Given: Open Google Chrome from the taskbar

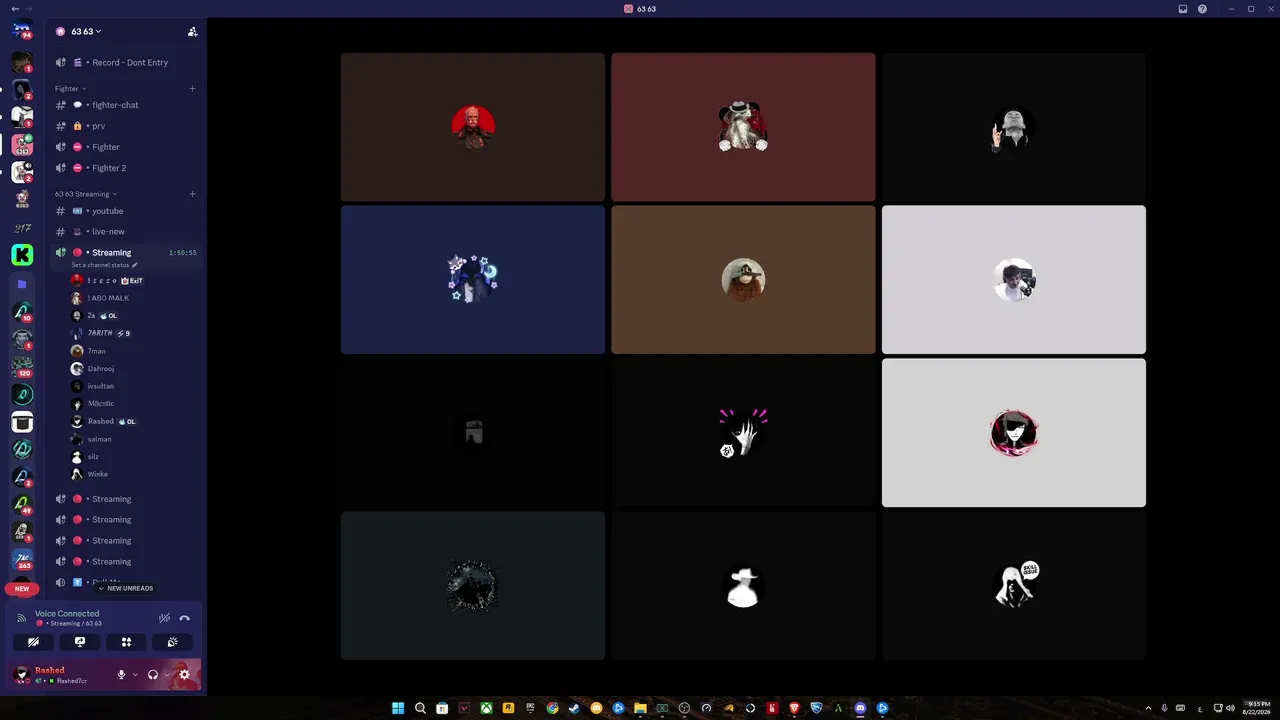Looking at the screenshot, I should point(552,708).
